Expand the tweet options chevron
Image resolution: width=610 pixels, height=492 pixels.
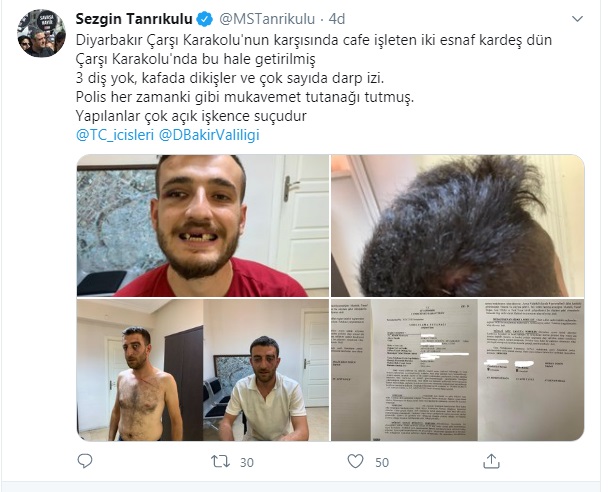point(577,19)
